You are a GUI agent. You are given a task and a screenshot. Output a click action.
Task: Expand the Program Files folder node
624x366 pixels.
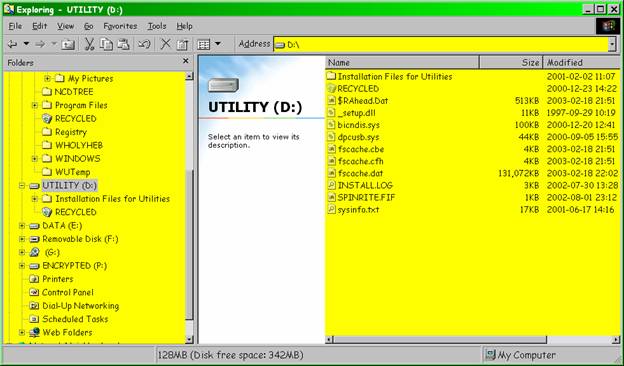pyautogui.click(x=35, y=105)
